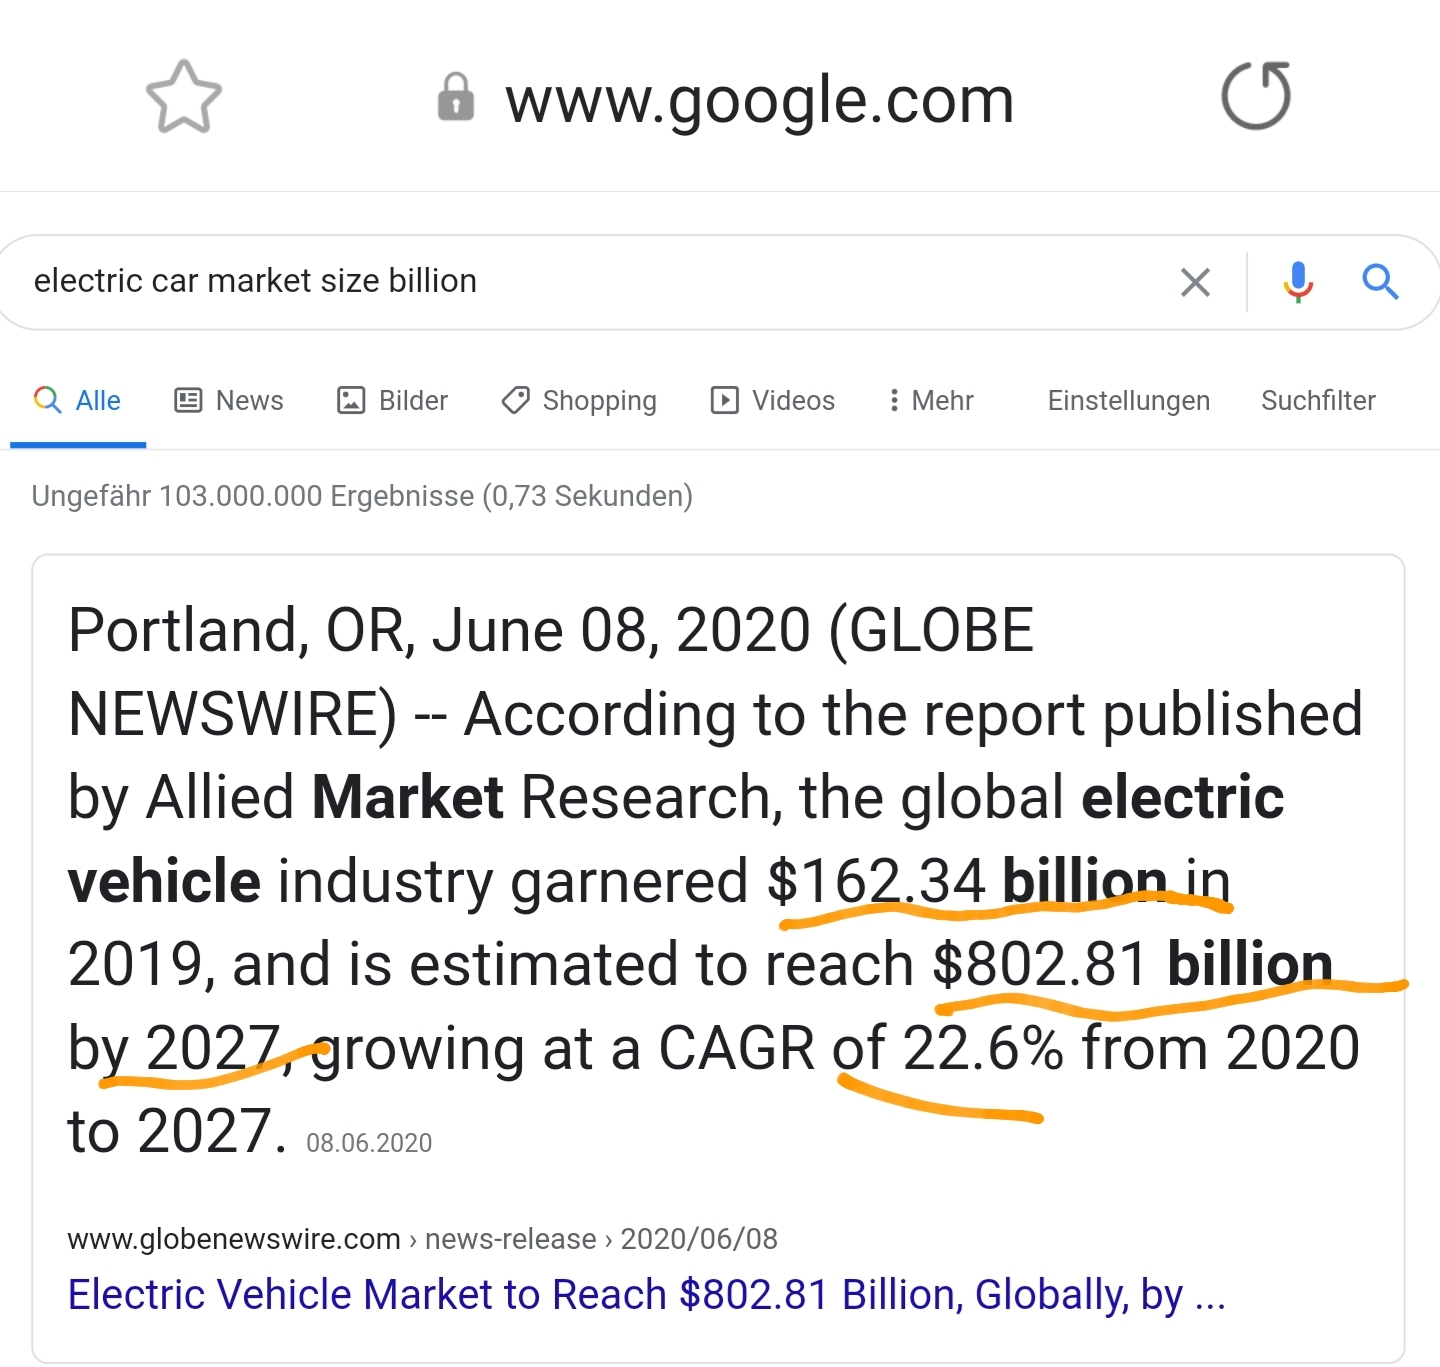Open the Einstellungen settings menu
1440x1367 pixels.
[x=1128, y=401]
